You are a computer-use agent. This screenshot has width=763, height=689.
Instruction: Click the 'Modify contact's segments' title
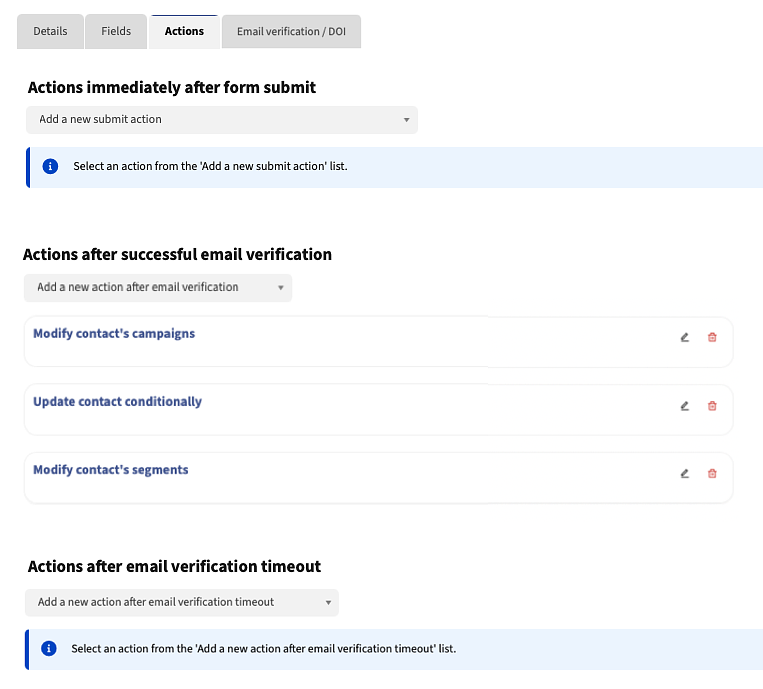[x=110, y=470]
